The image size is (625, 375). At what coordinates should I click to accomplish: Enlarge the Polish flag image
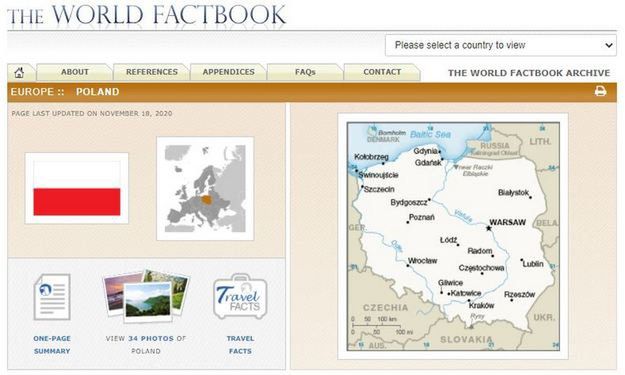(x=77, y=188)
